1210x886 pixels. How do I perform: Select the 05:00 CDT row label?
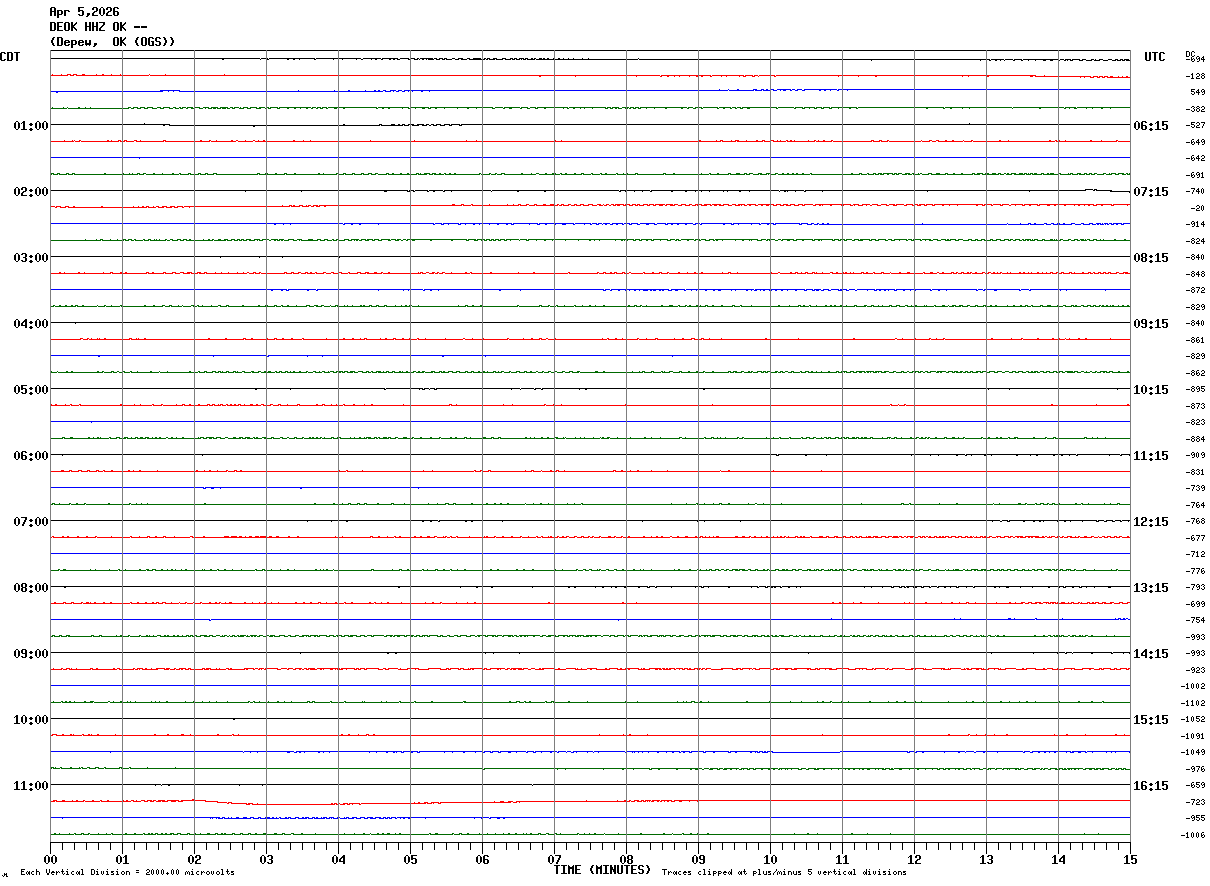pos(31,390)
